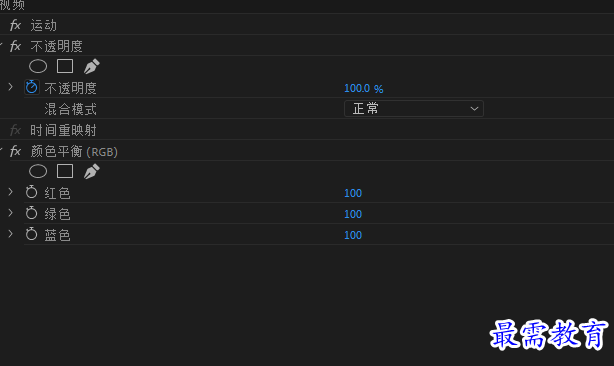Viewport: 614px width, 366px height.
Task: Expand the 不透明度 property chevron
Action: tap(11, 87)
